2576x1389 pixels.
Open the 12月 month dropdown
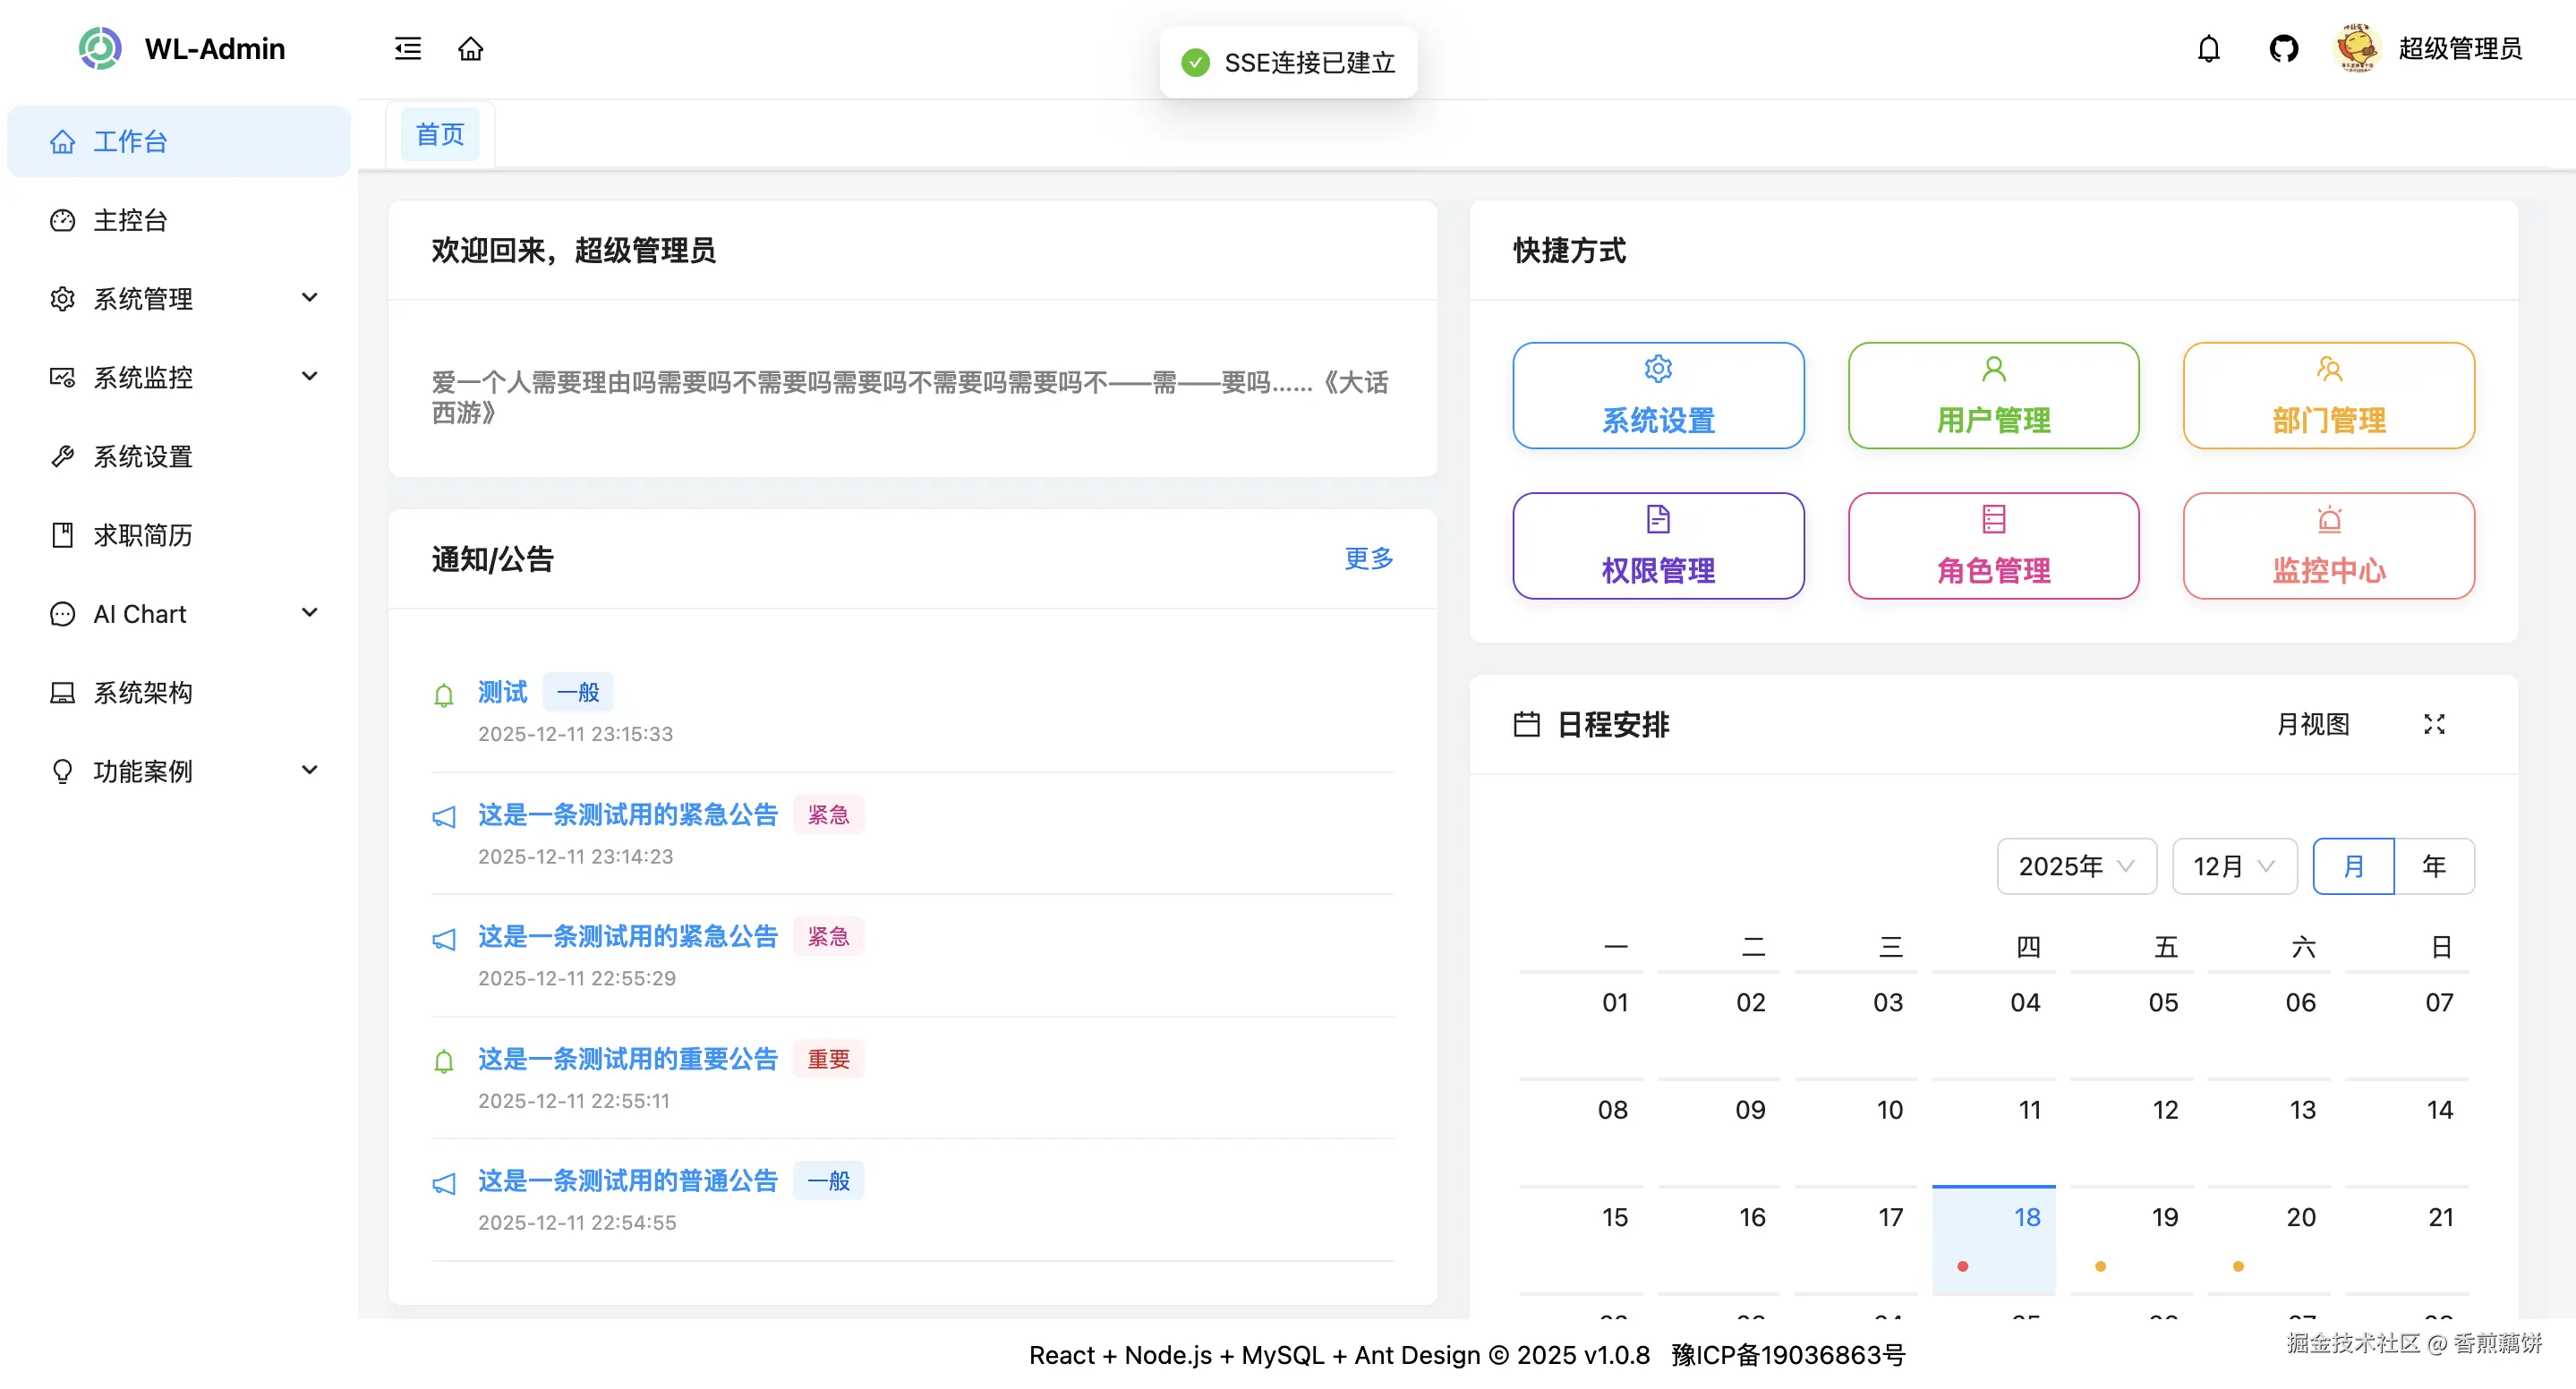[2234, 866]
